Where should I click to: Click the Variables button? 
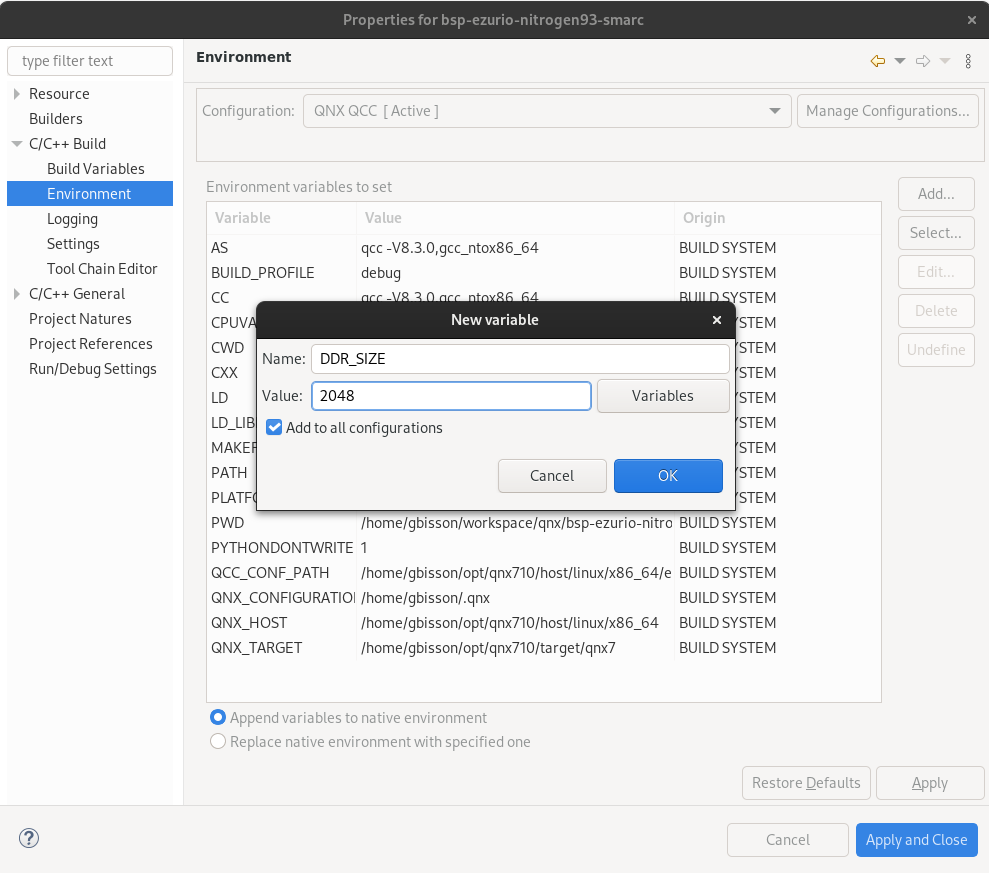click(x=663, y=396)
